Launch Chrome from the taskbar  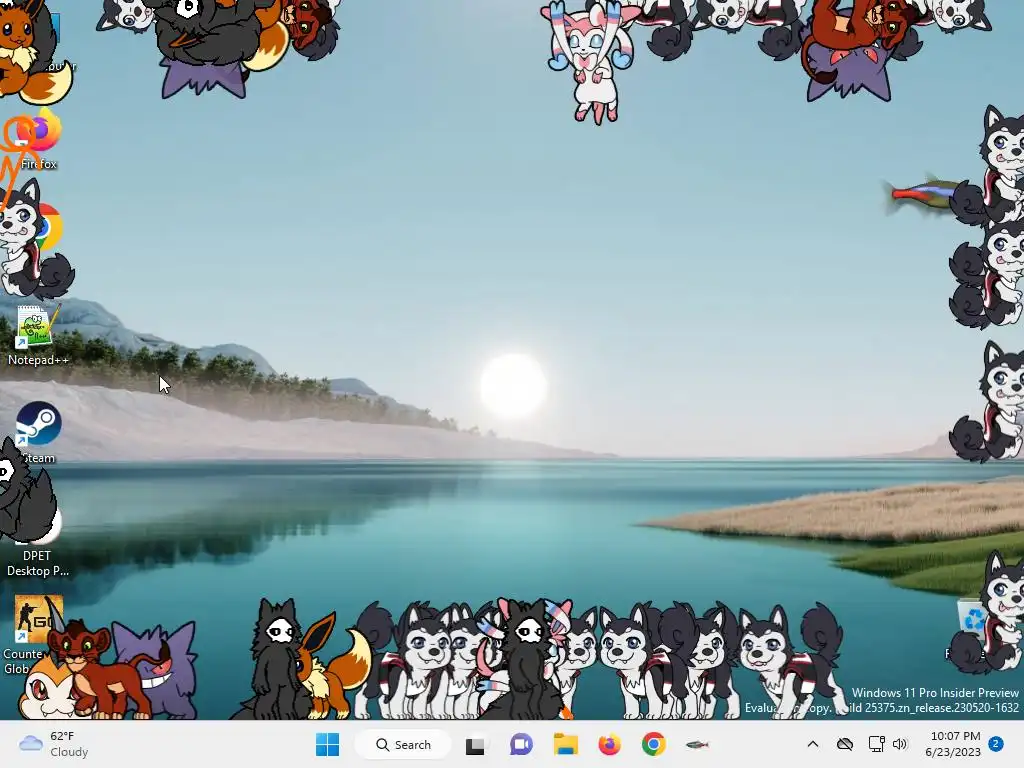[x=653, y=744]
